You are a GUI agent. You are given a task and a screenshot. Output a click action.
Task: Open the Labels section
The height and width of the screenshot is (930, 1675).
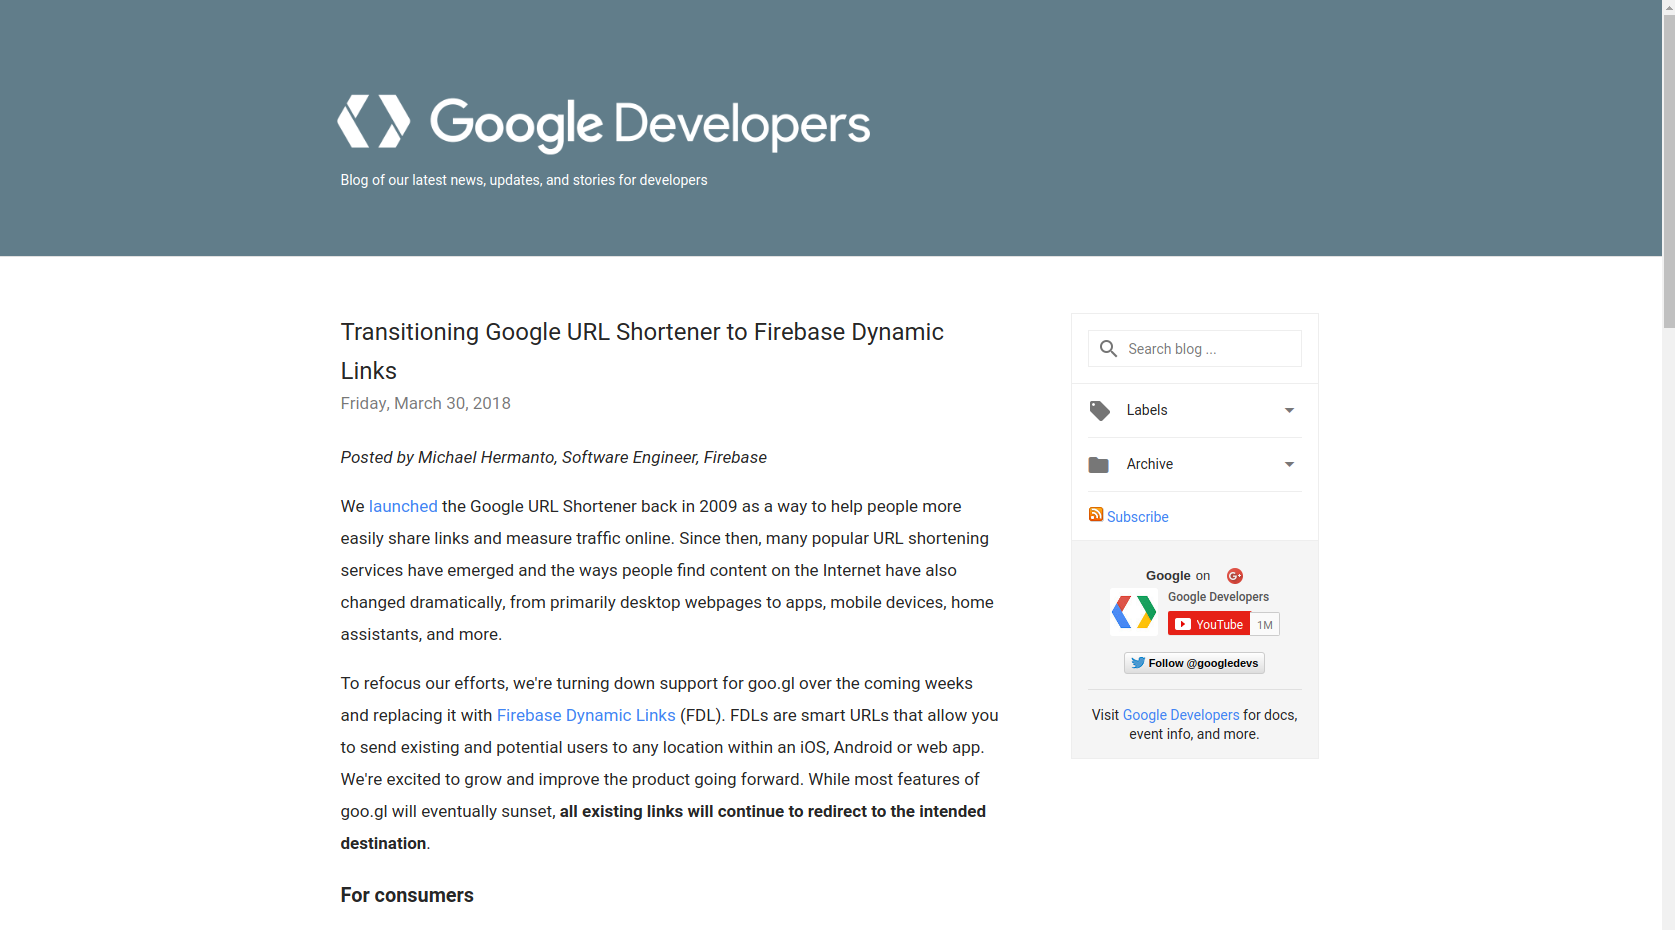pyautogui.click(x=1147, y=411)
